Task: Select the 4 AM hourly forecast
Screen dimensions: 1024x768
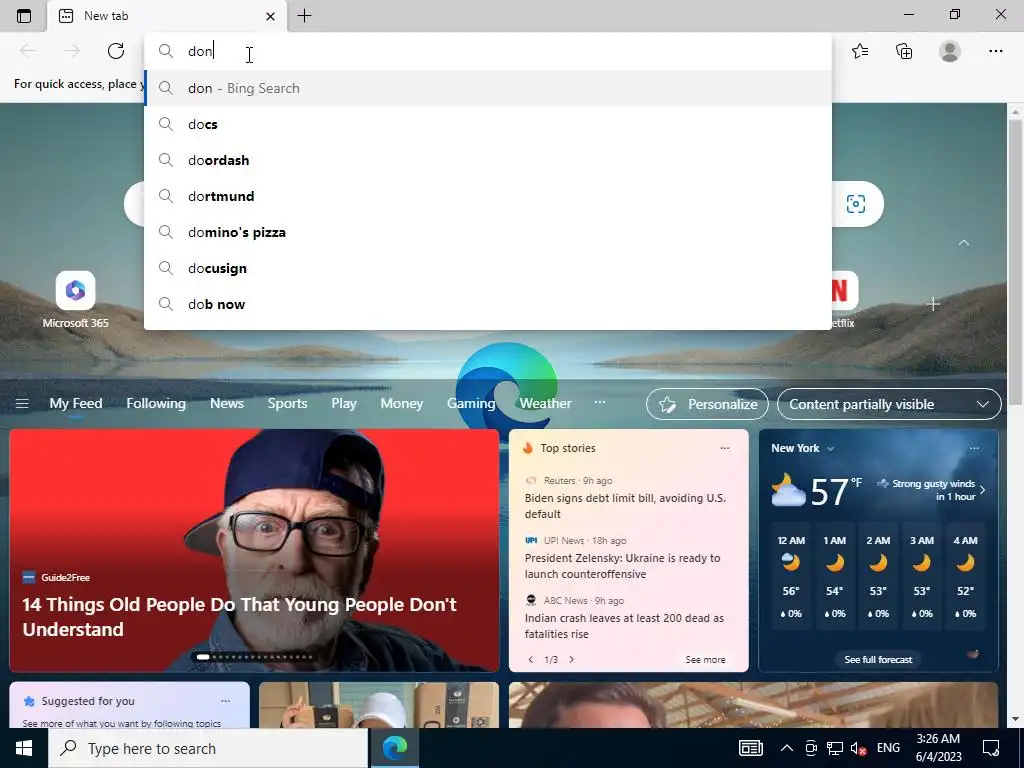Action: (x=965, y=577)
